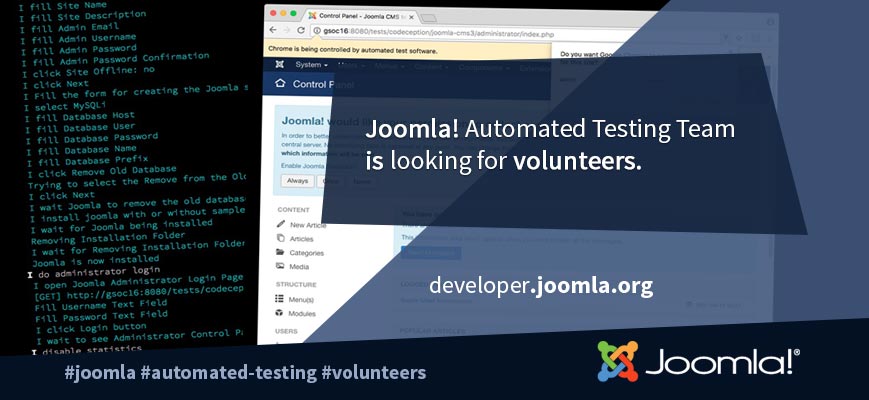The image size is (869, 400).
Task: Click the gsoc16 URL address bar
Action: point(432,33)
